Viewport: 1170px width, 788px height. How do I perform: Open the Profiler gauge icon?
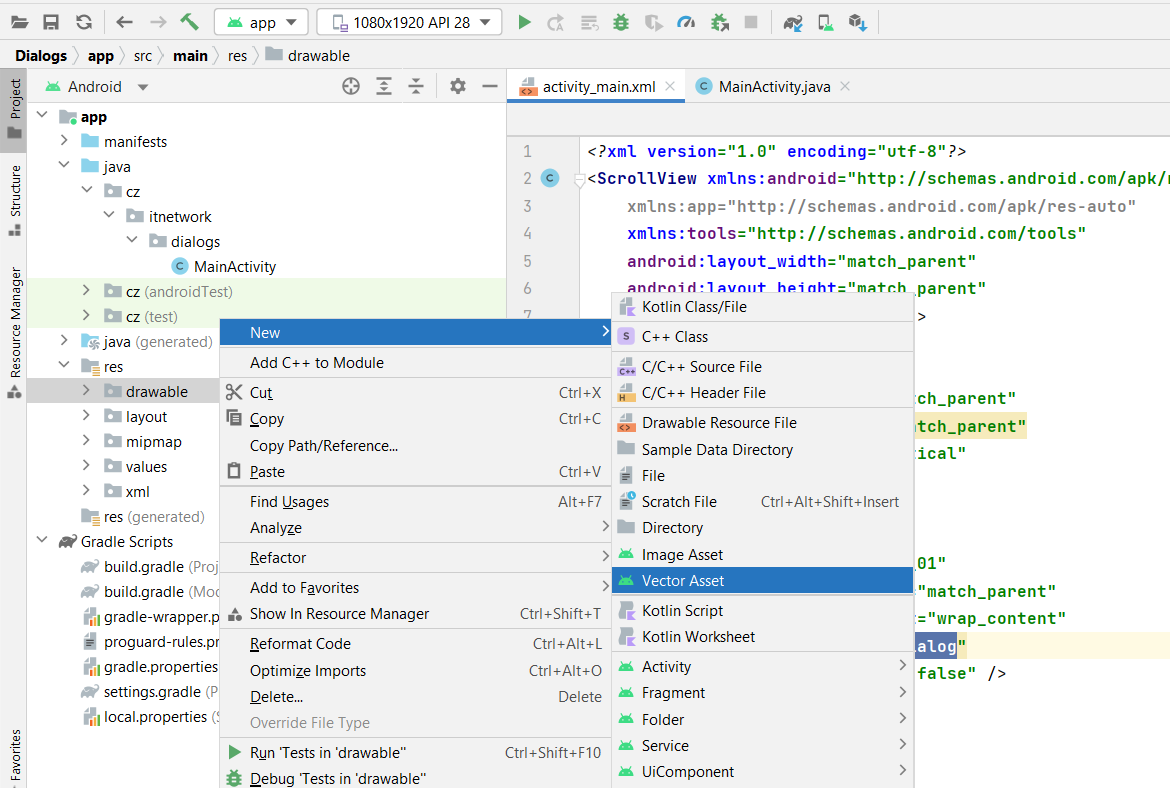point(685,22)
